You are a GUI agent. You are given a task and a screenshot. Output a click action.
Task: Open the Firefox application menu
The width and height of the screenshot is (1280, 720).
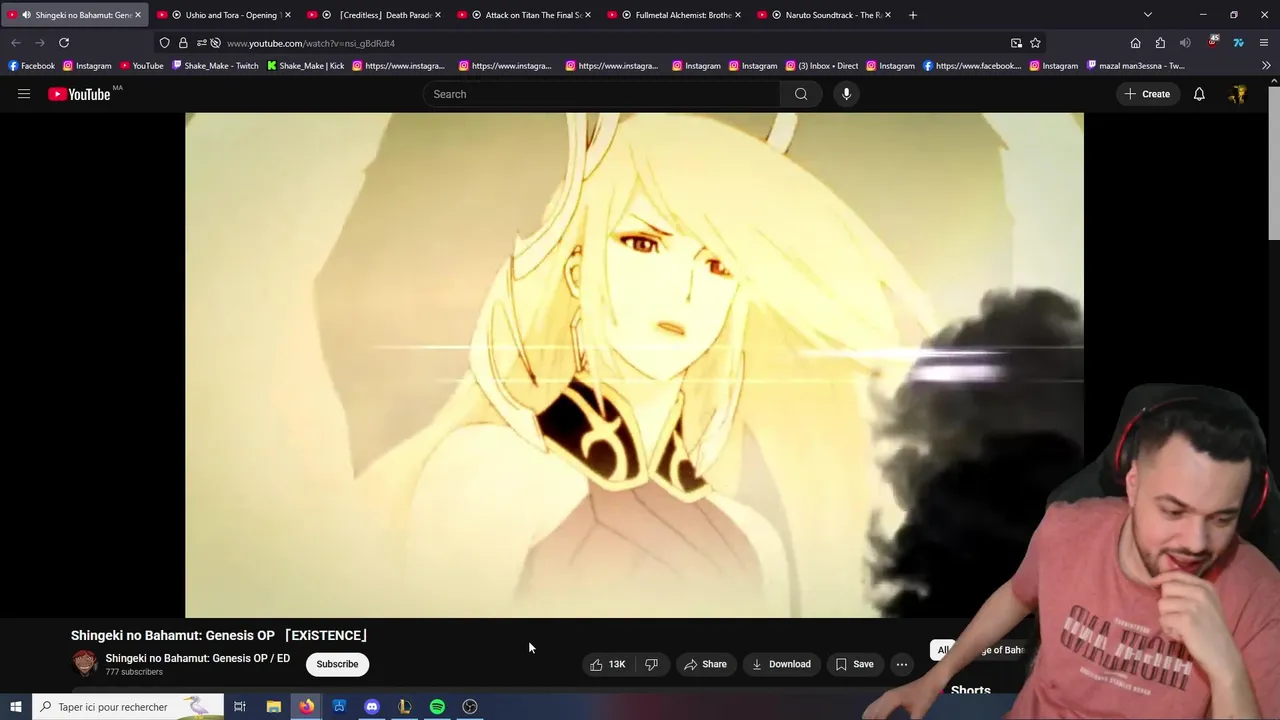click(1264, 43)
